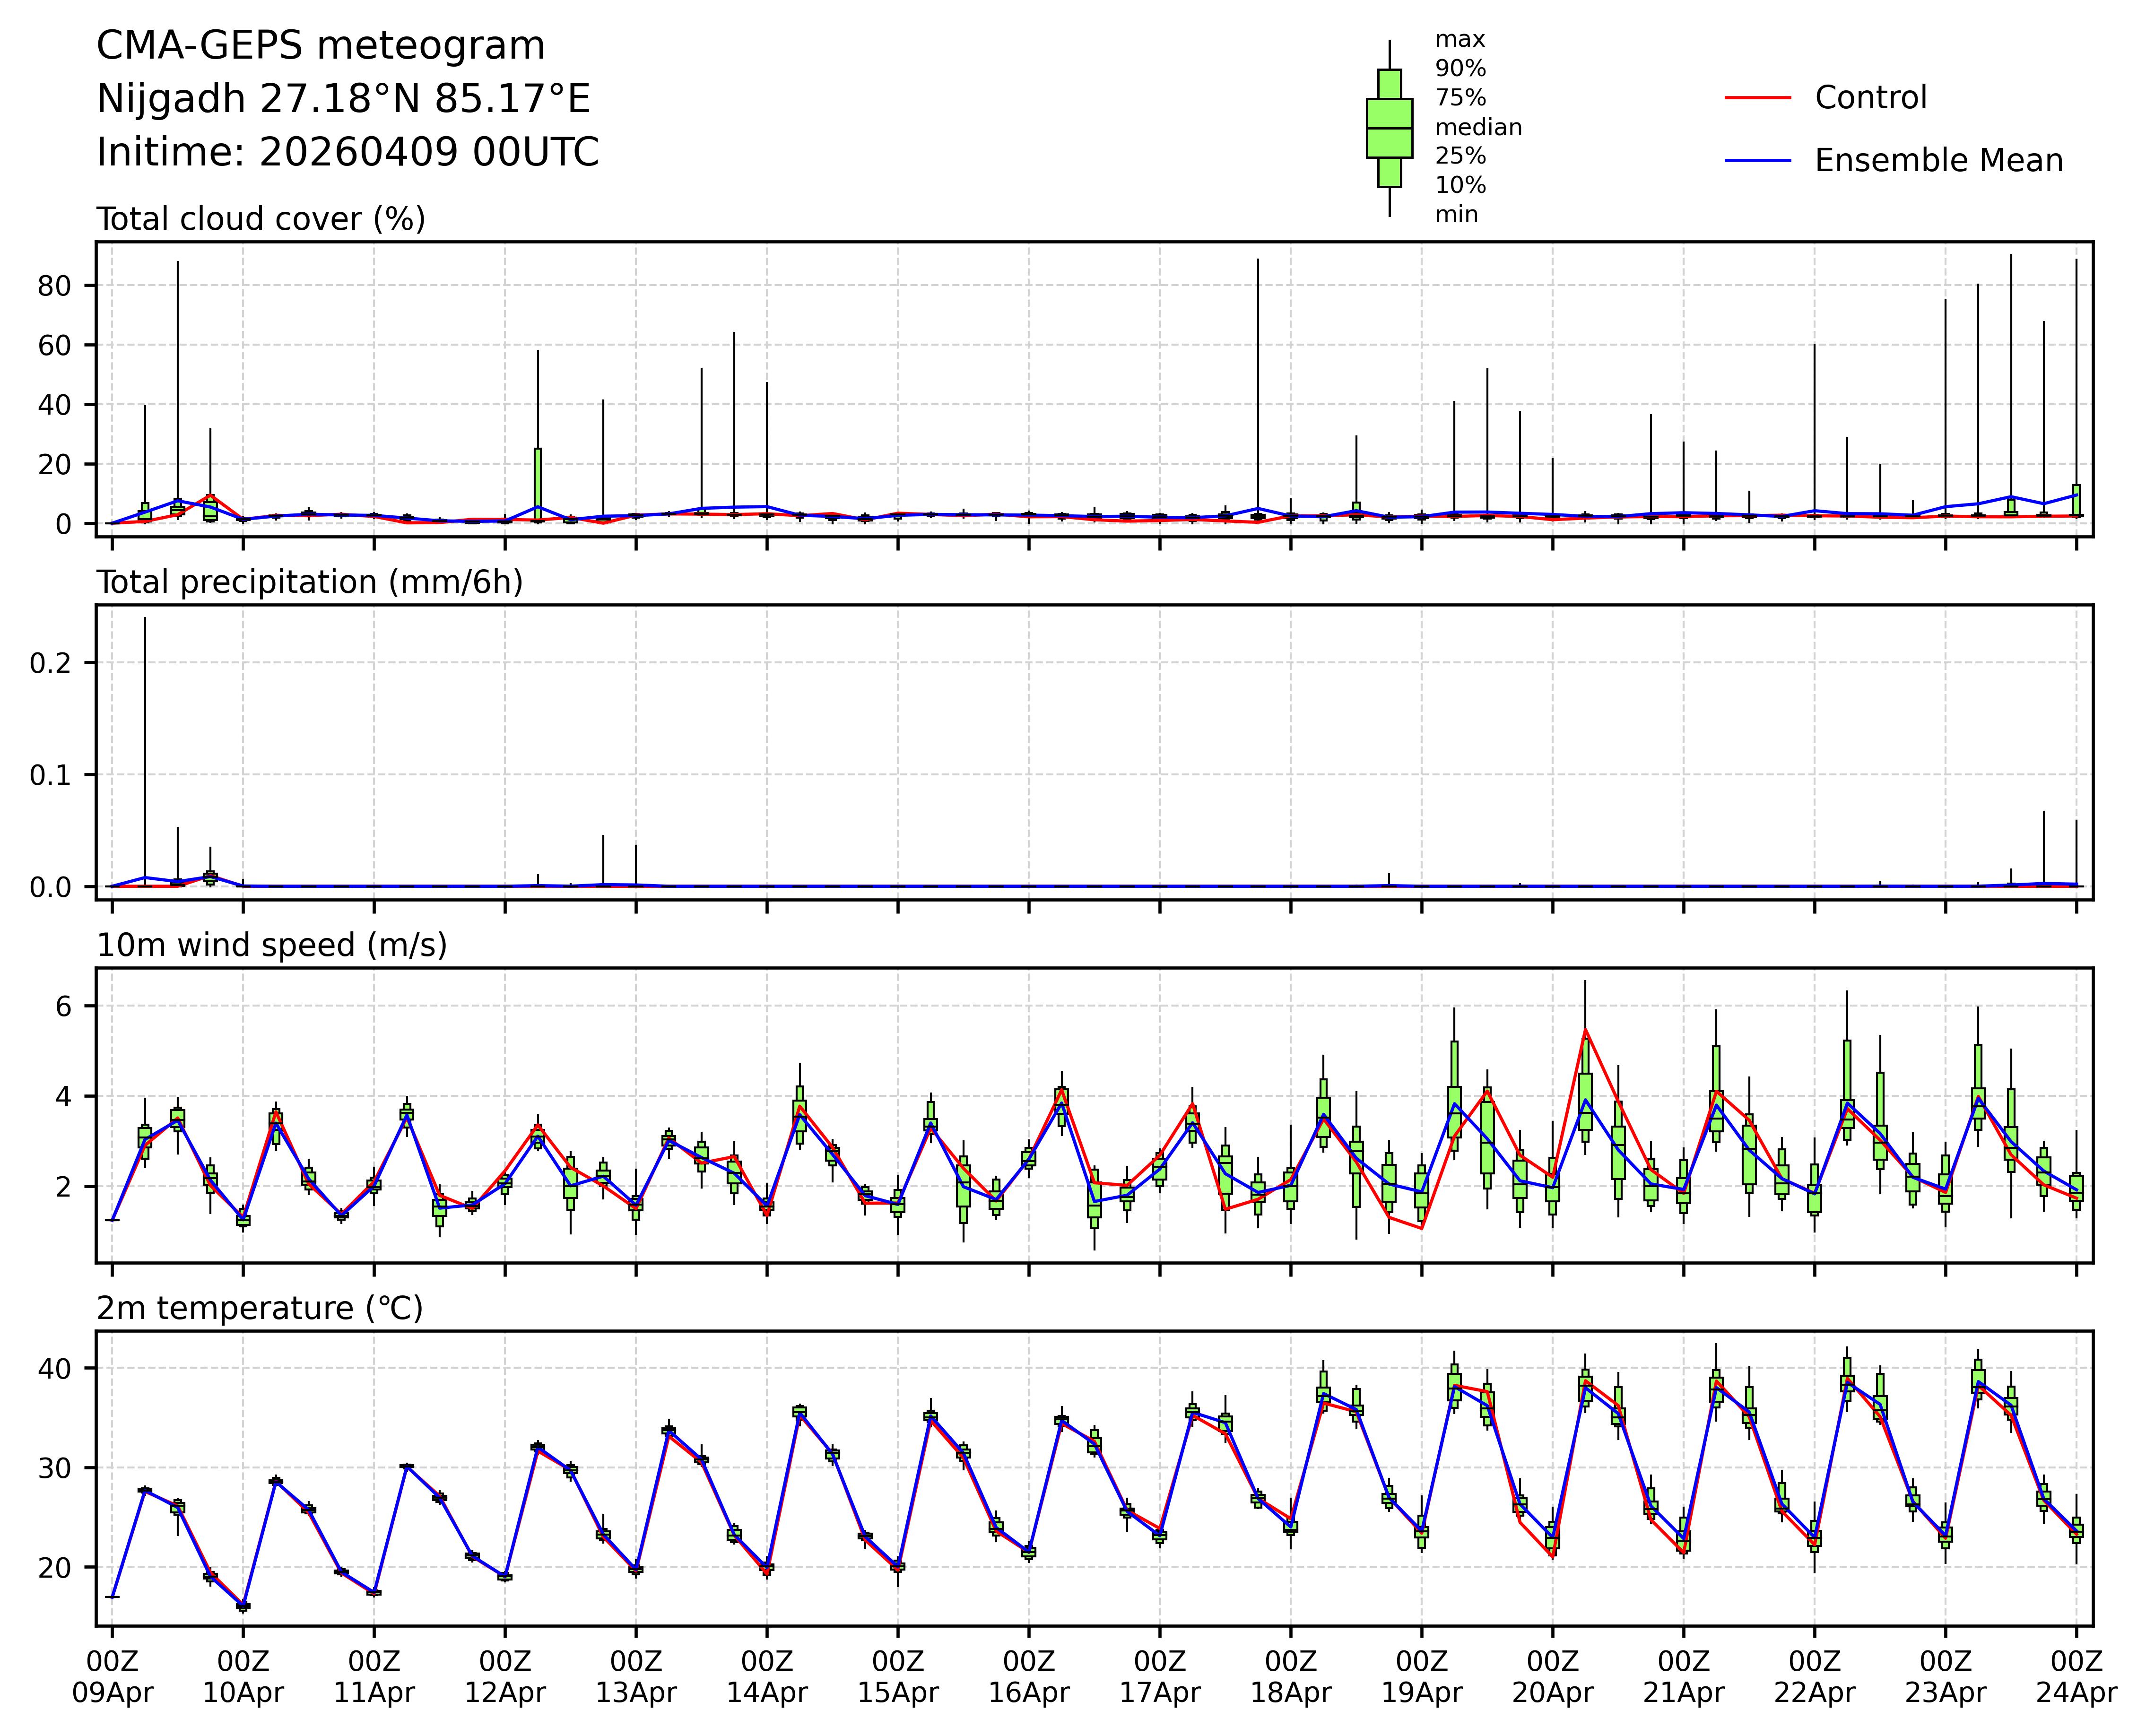Click the 'CMA-GEPS meteogram' title text
The width and height of the screenshot is (2146, 1736).
tap(321, 46)
